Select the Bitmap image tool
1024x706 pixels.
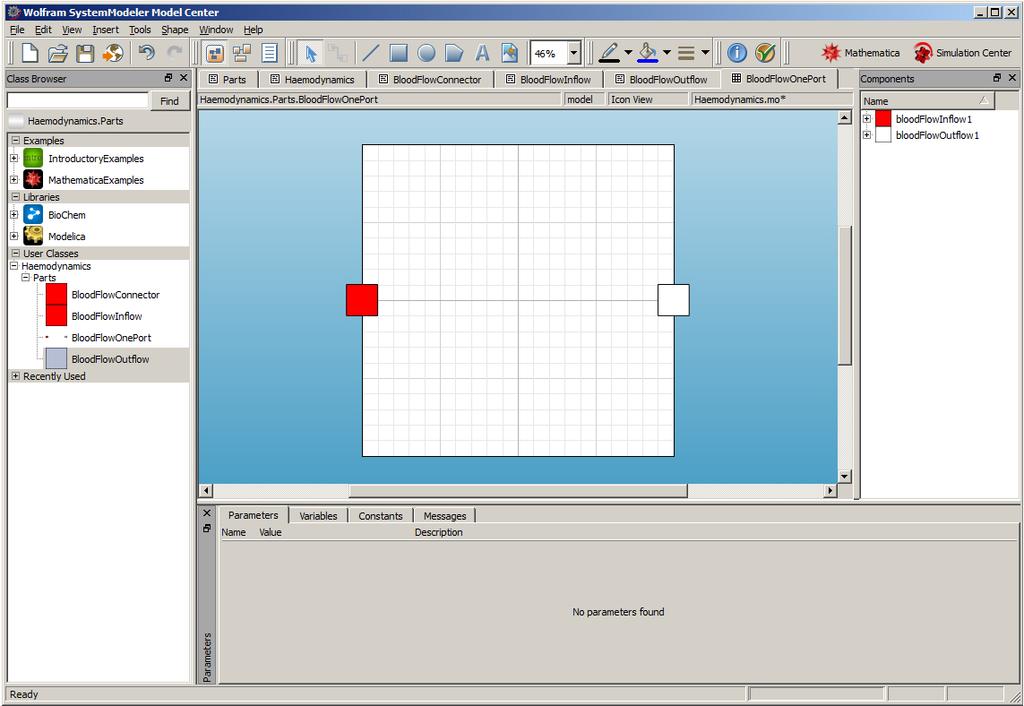pos(509,53)
